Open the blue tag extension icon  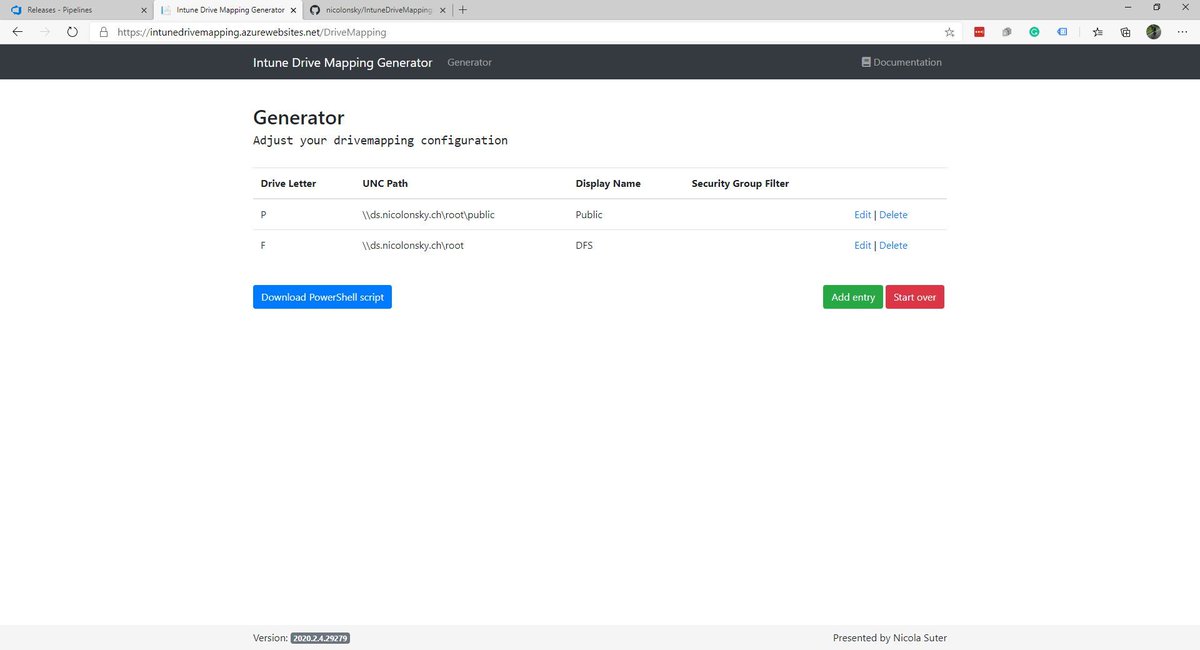pos(1062,32)
